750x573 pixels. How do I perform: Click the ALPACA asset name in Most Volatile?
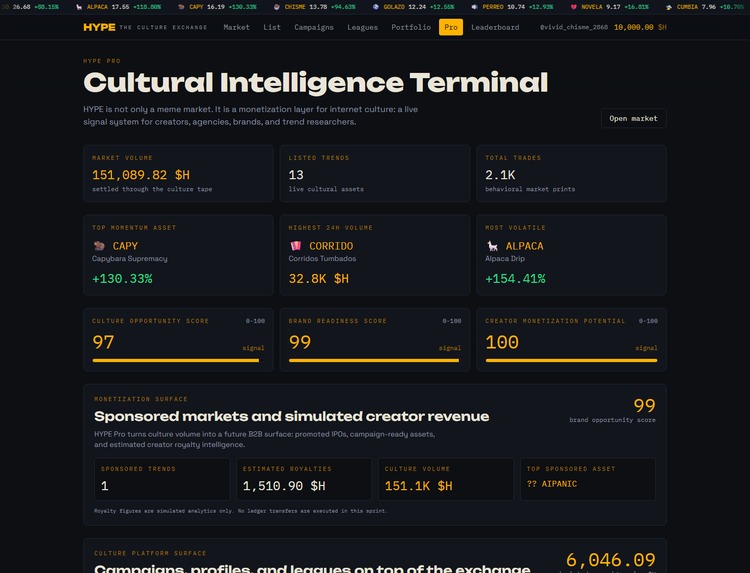click(x=524, y=246)
